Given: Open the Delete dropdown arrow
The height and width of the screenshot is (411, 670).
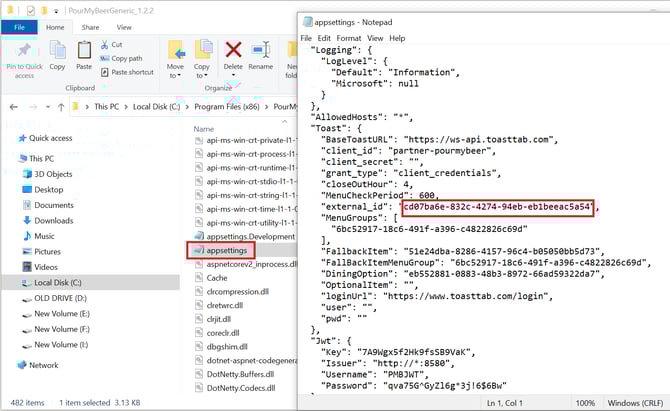Looking at the screenshot, I should point(233,76).
